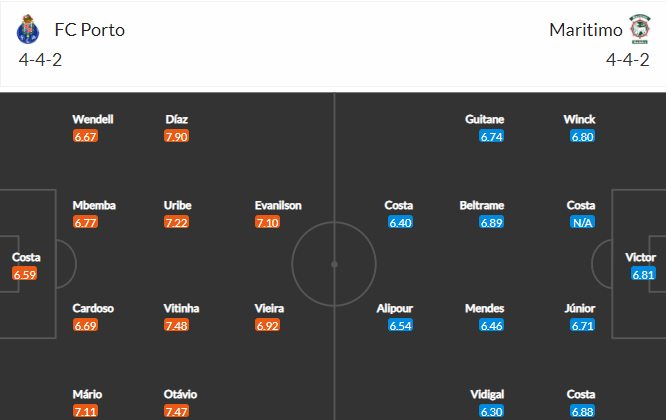This screenshot has height=420, width=666.
Task: Select Porto goalkeeper Costa's 6.59 rating
Action: tap(25, 274)
